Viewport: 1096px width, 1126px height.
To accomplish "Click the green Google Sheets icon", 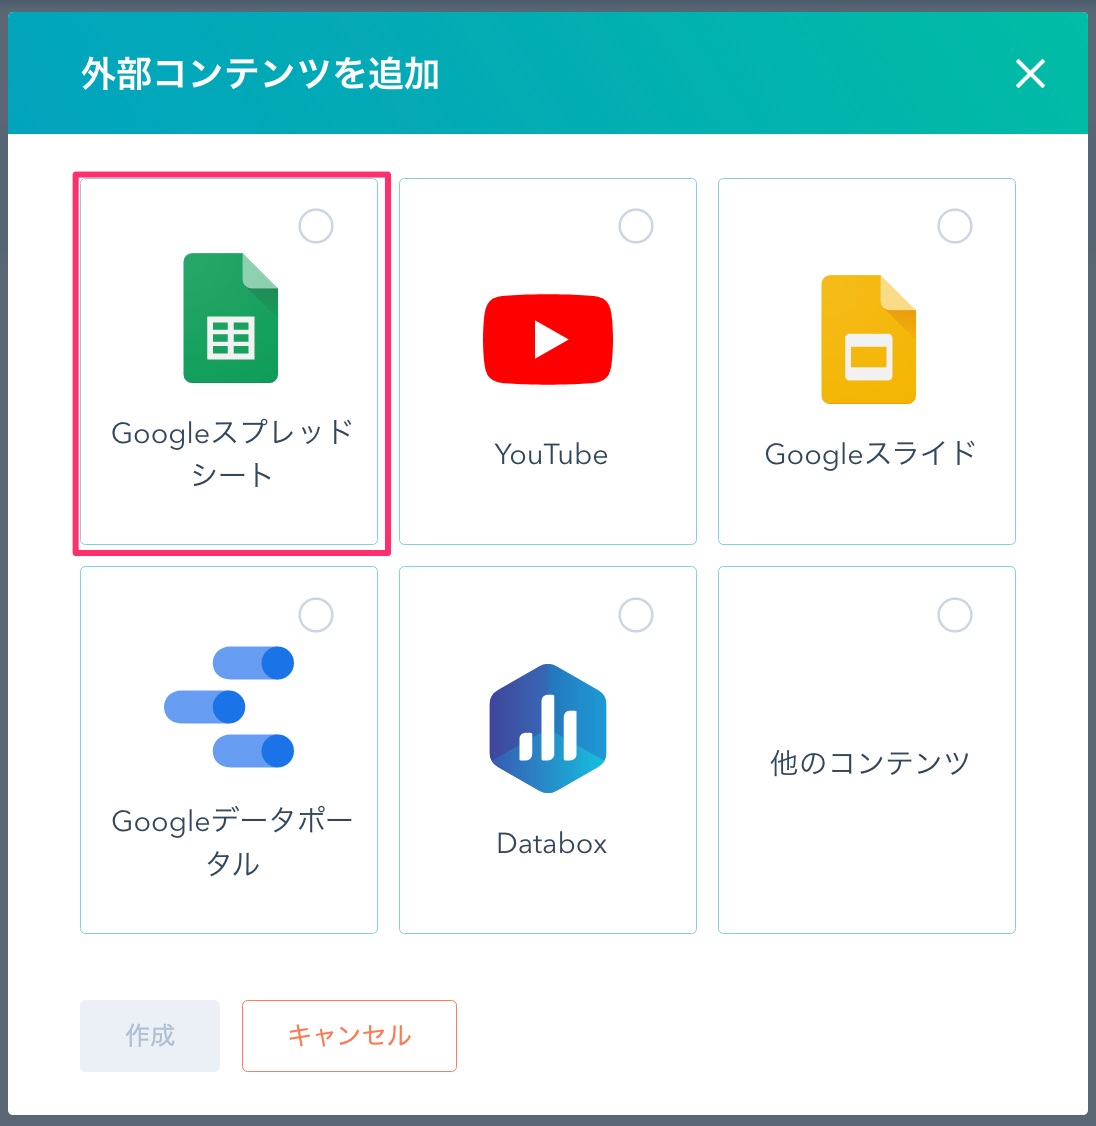I will (x=231, y=317).
